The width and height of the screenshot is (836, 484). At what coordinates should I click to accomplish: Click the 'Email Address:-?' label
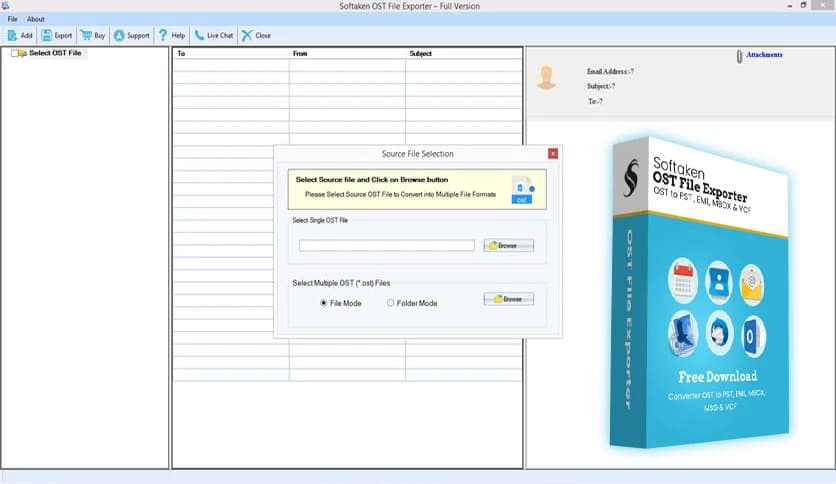coord(610,71)
